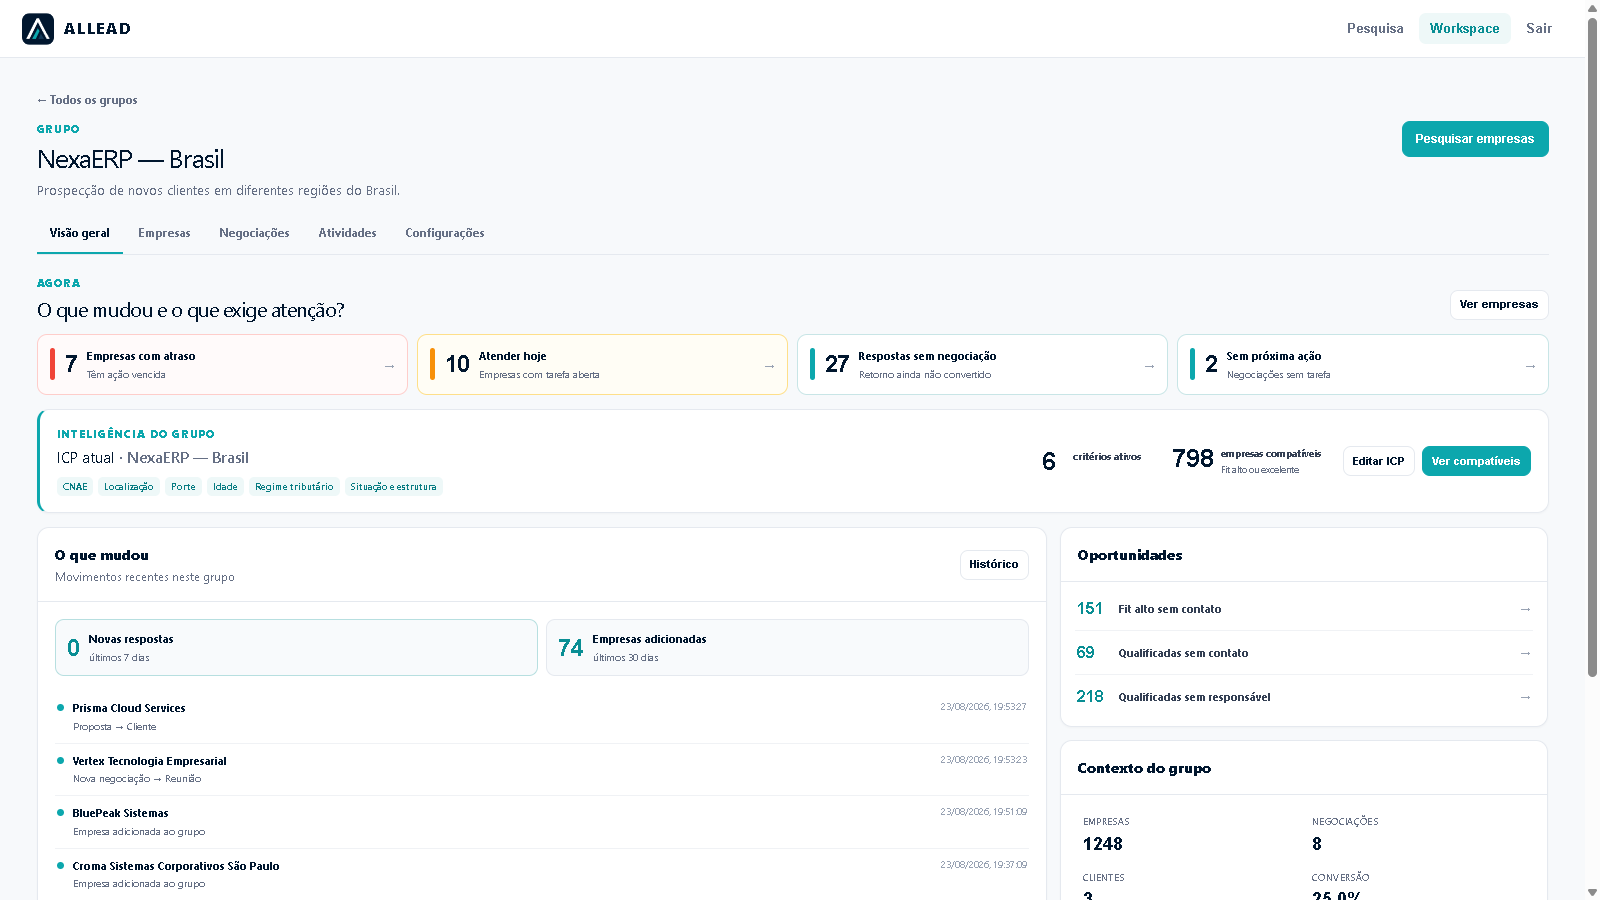Select the Localização criterion tag

[129, 487]
